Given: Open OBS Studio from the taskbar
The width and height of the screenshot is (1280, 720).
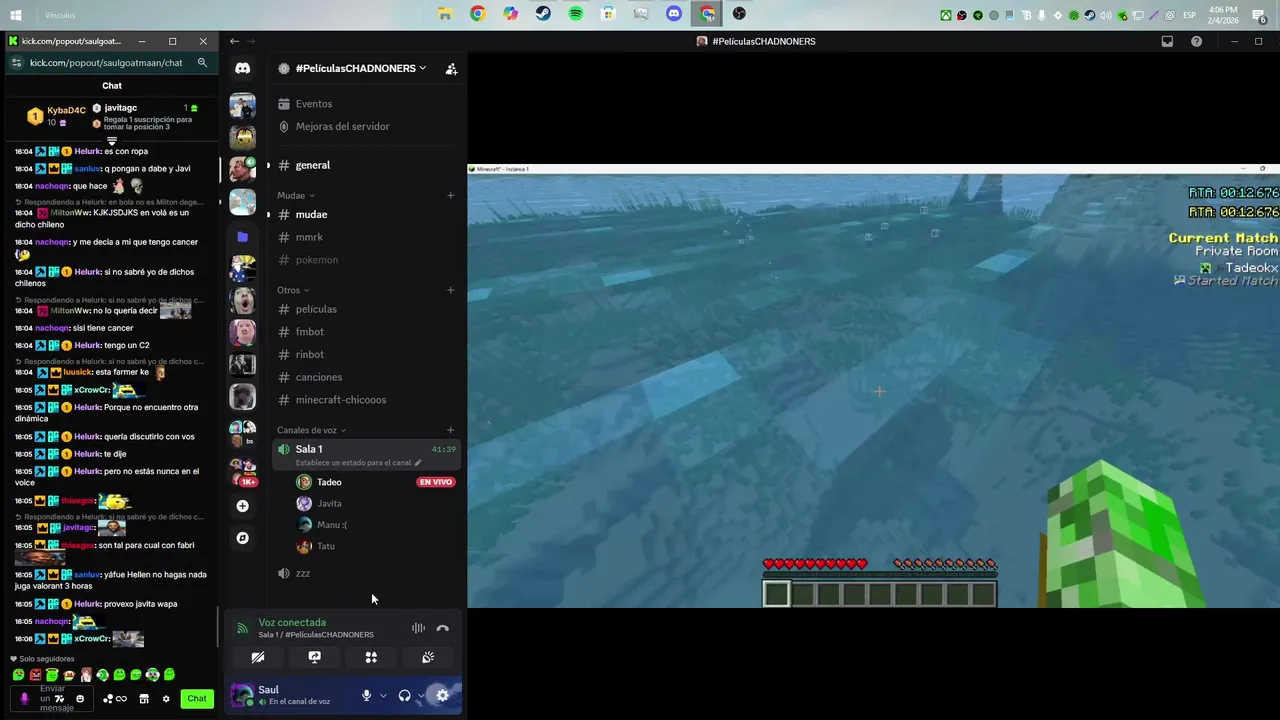Looking at the screenshot, I should click(739, 14).
